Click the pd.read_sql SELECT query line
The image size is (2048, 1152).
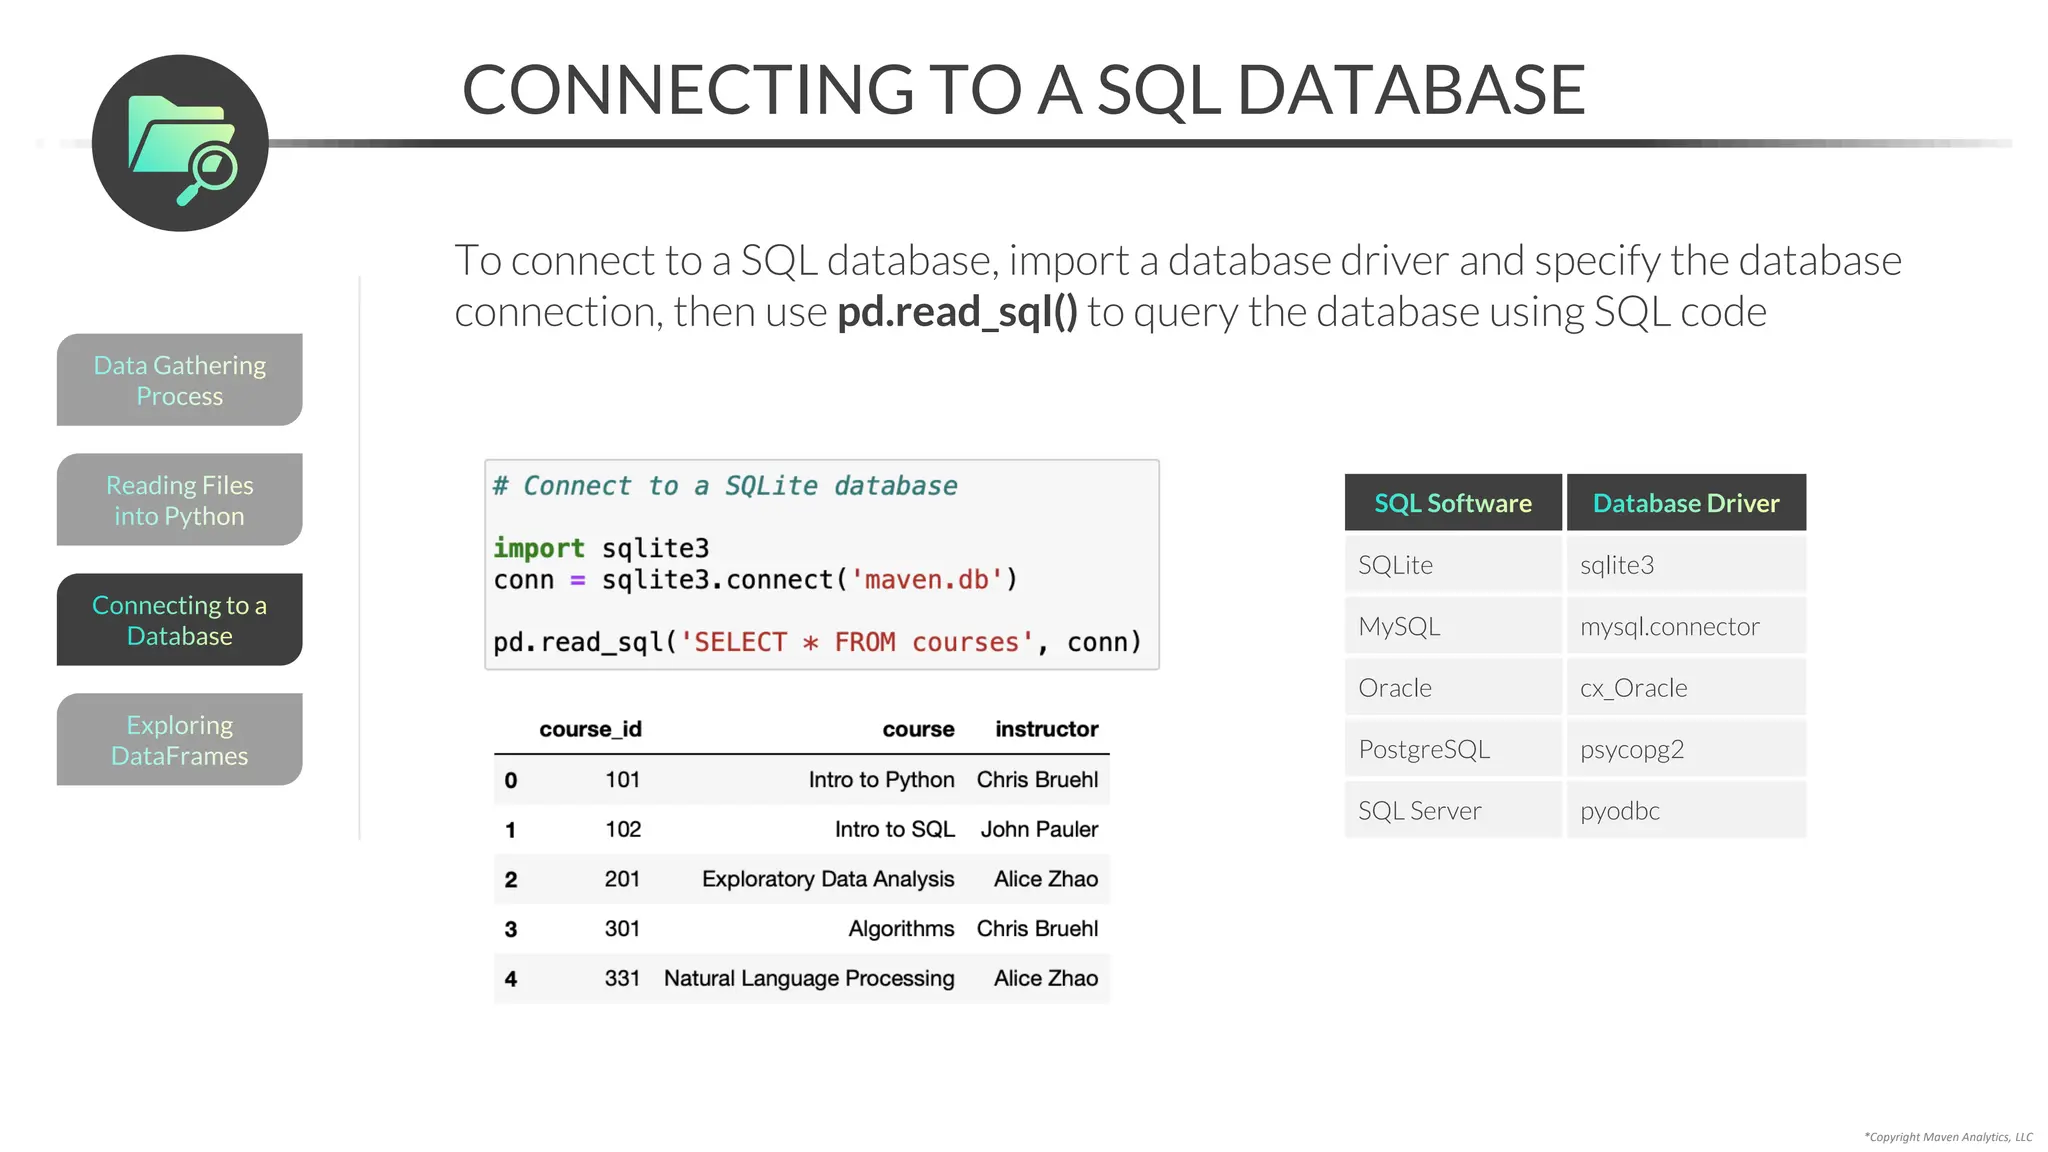click(x=817, y=642)
